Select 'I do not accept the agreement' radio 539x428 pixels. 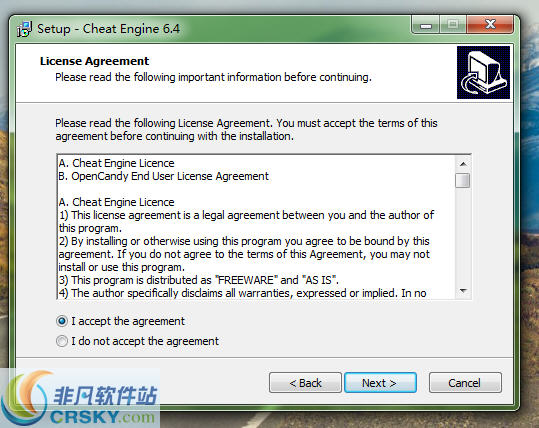62,341
